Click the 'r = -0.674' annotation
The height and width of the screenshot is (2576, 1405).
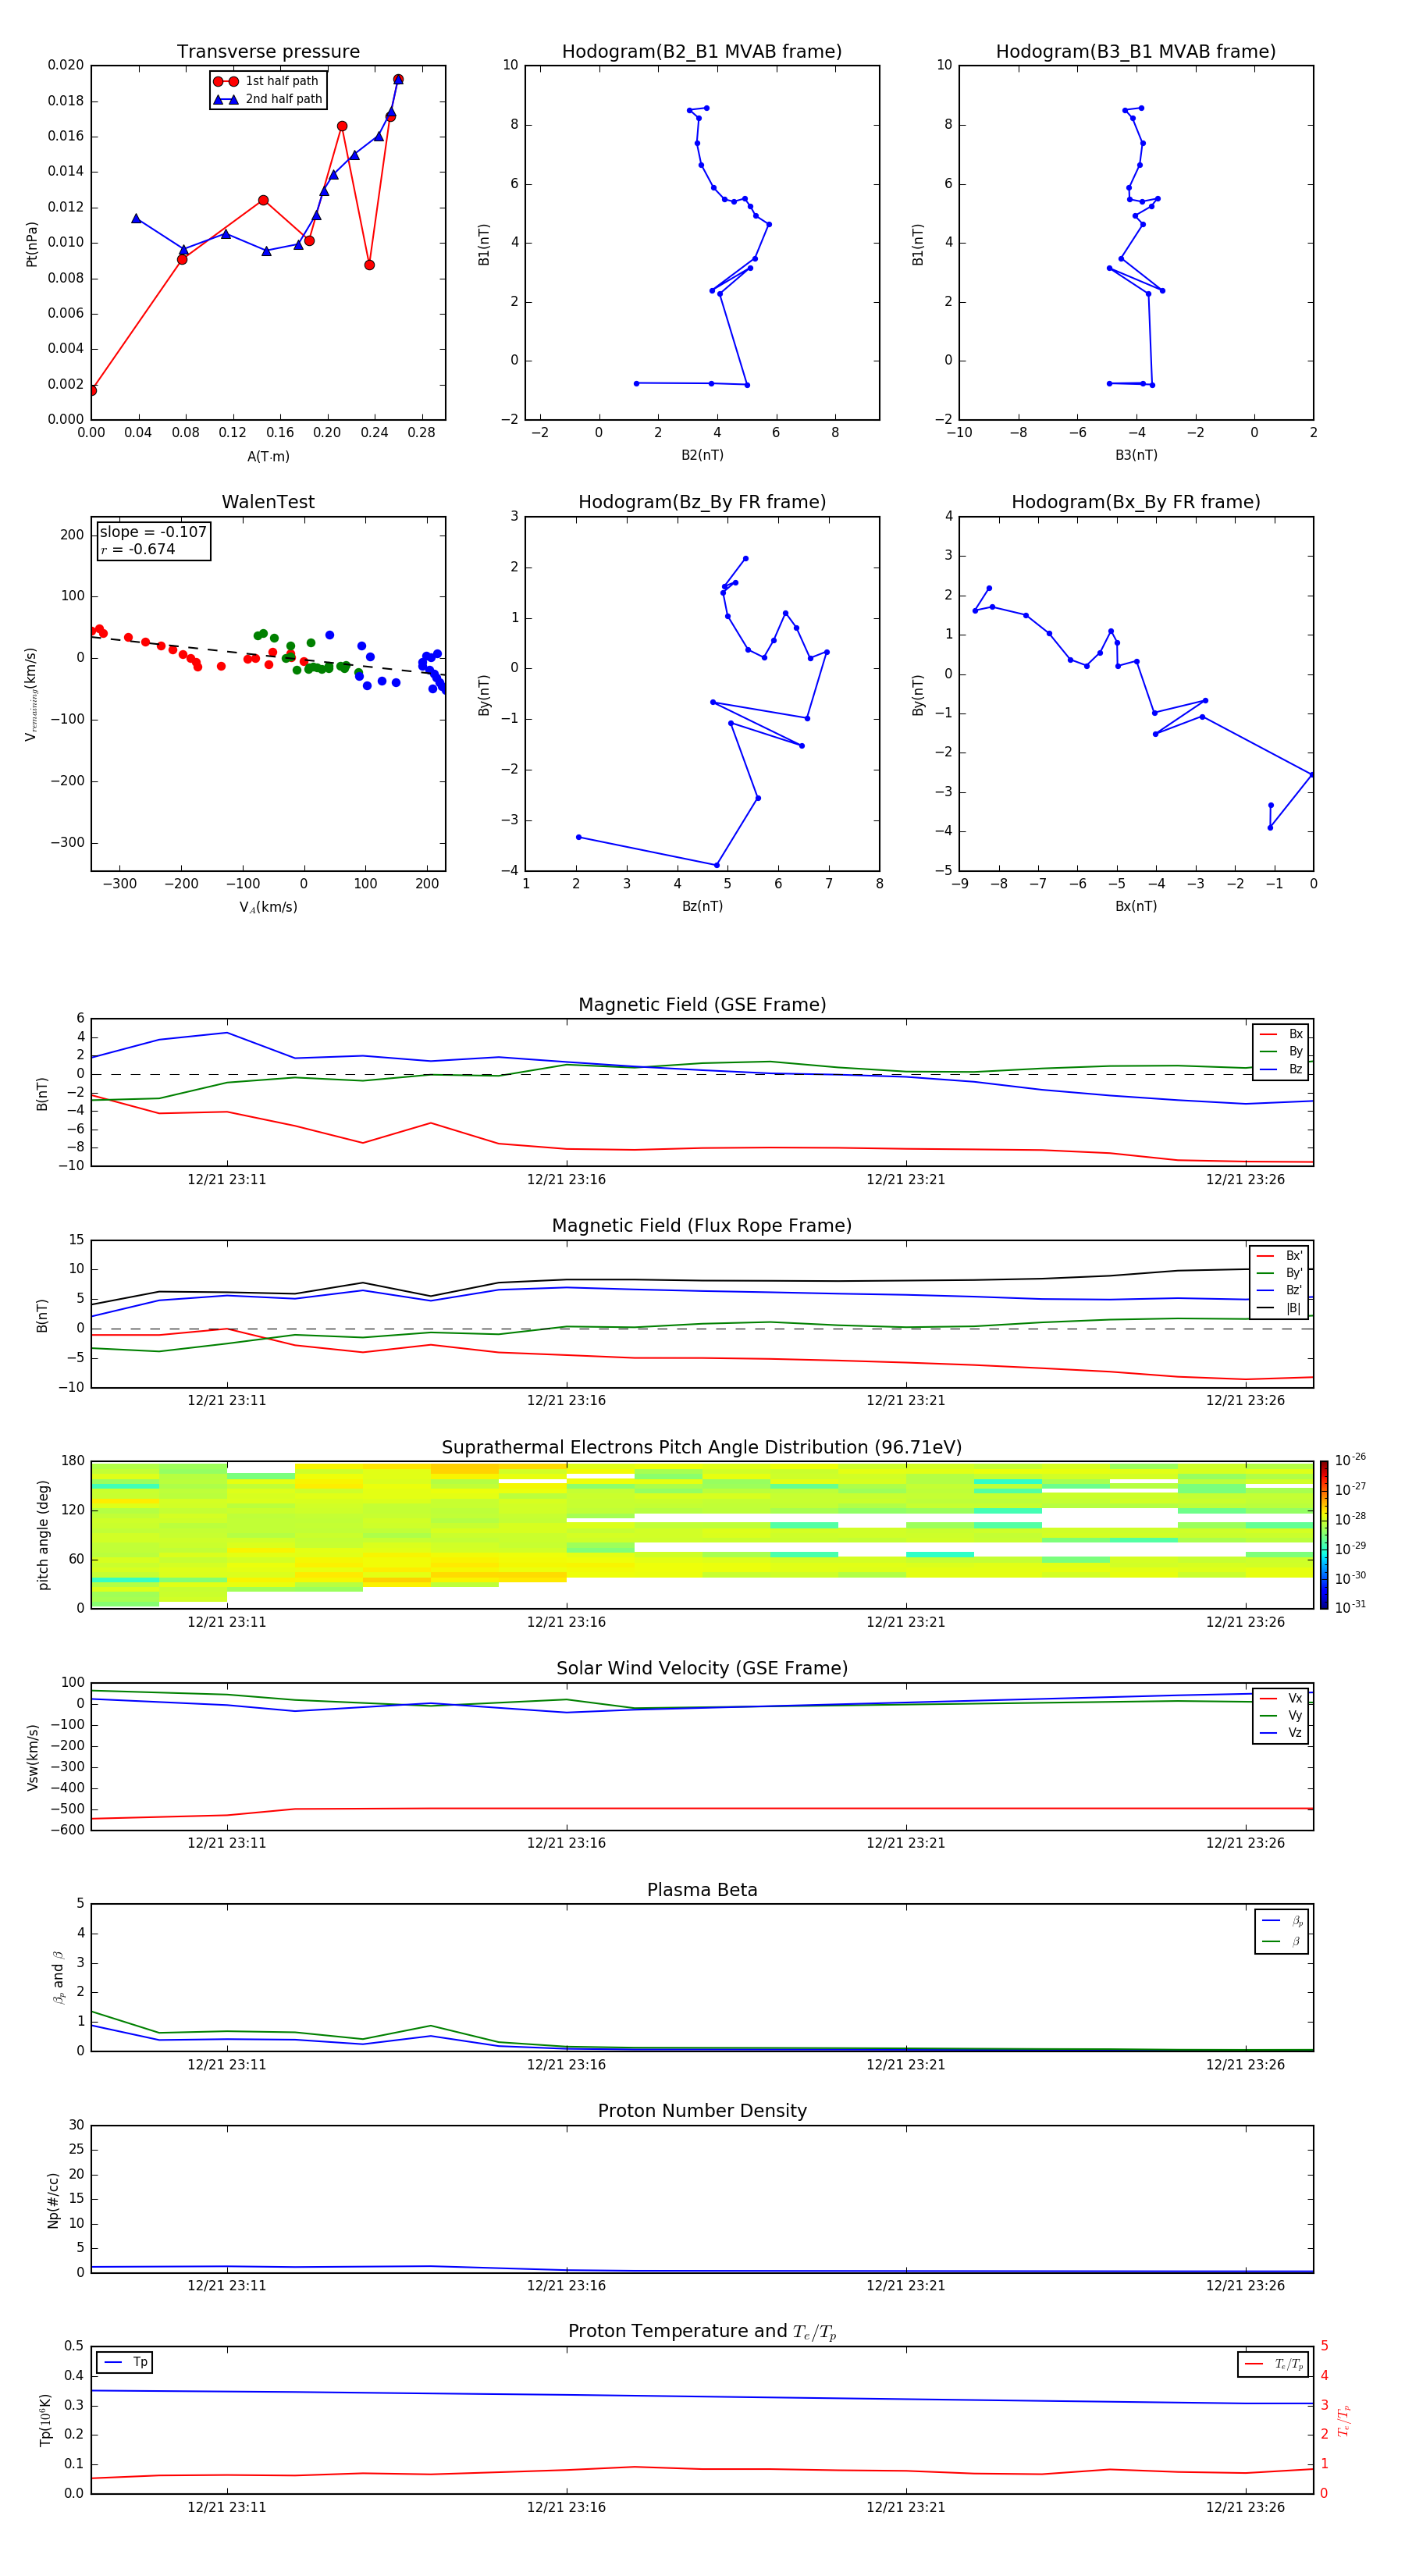(x=138, y=549)
